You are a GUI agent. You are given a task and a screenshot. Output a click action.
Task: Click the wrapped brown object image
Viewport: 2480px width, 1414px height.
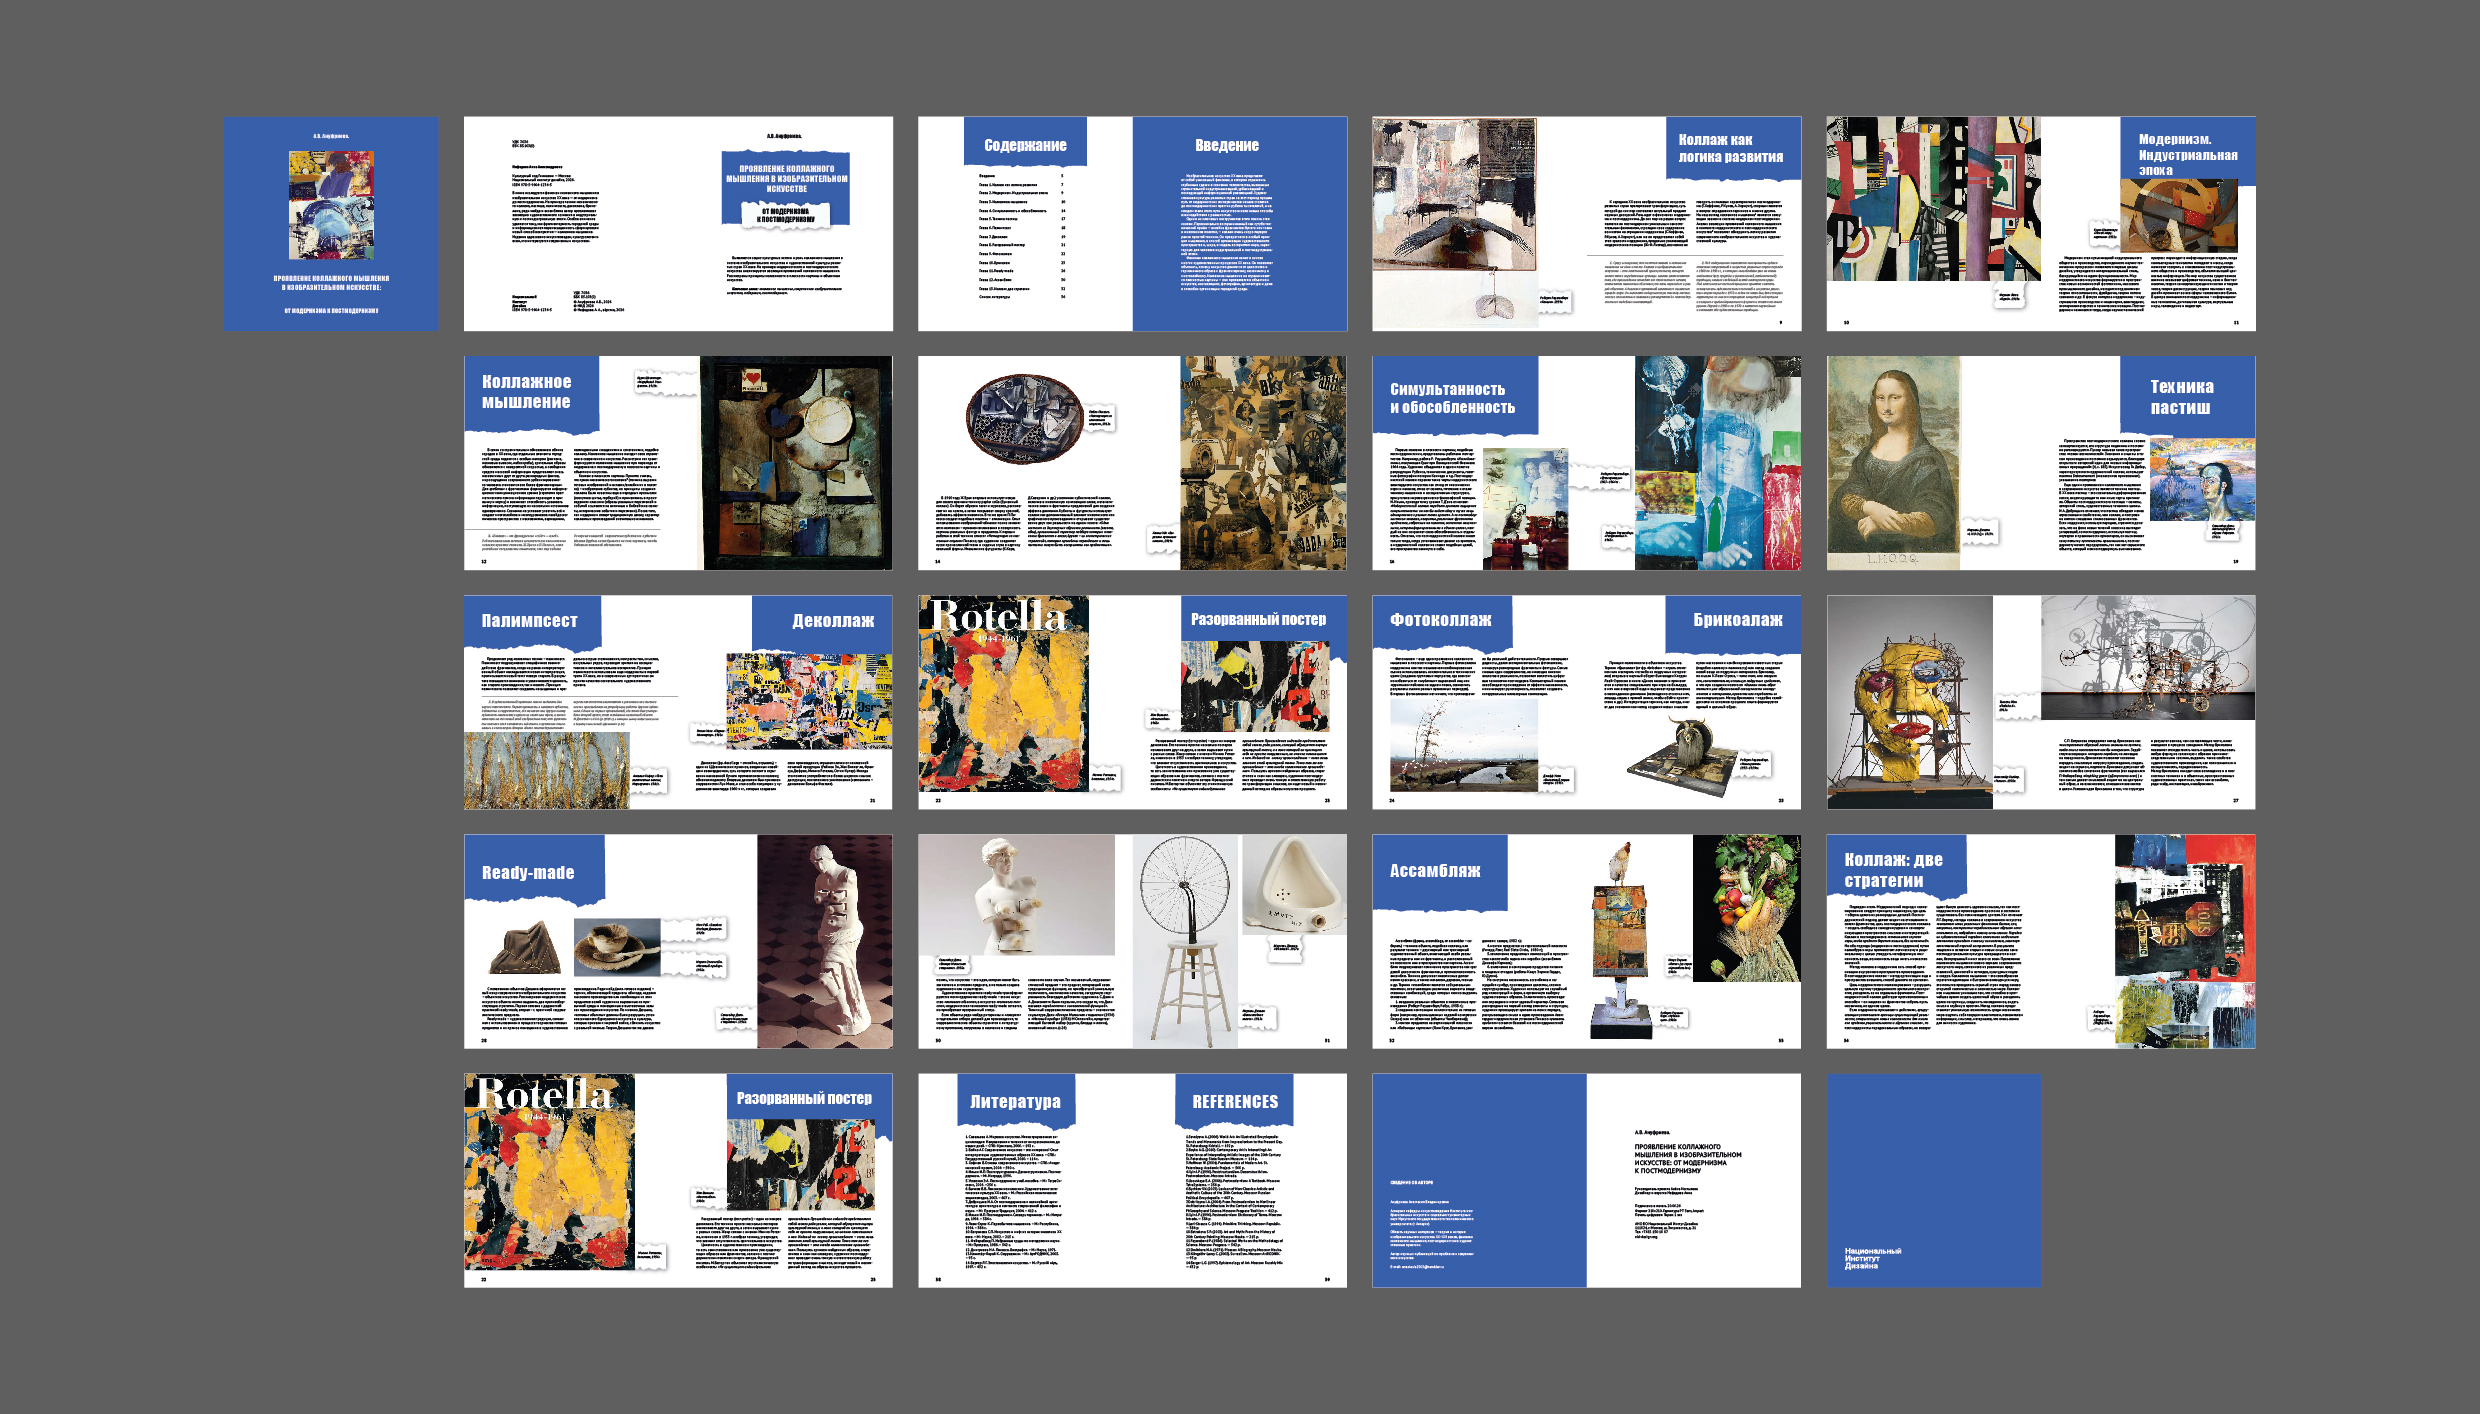pos(524,946)
